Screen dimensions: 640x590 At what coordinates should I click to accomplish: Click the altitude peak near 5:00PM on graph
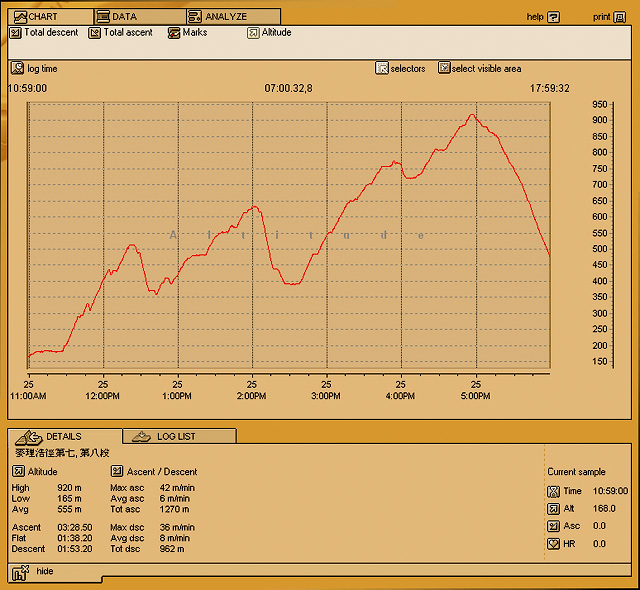472,115
